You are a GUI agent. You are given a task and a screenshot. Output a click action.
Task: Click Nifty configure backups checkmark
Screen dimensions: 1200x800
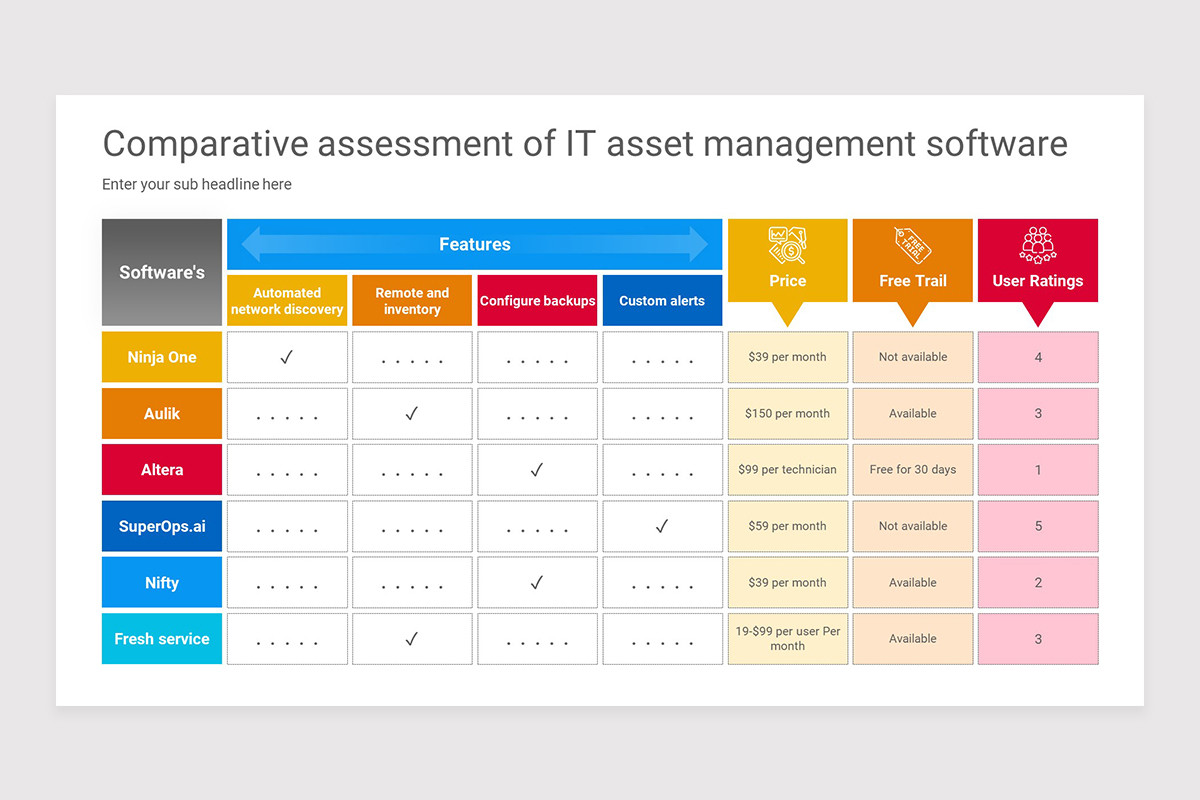point(536,582)
